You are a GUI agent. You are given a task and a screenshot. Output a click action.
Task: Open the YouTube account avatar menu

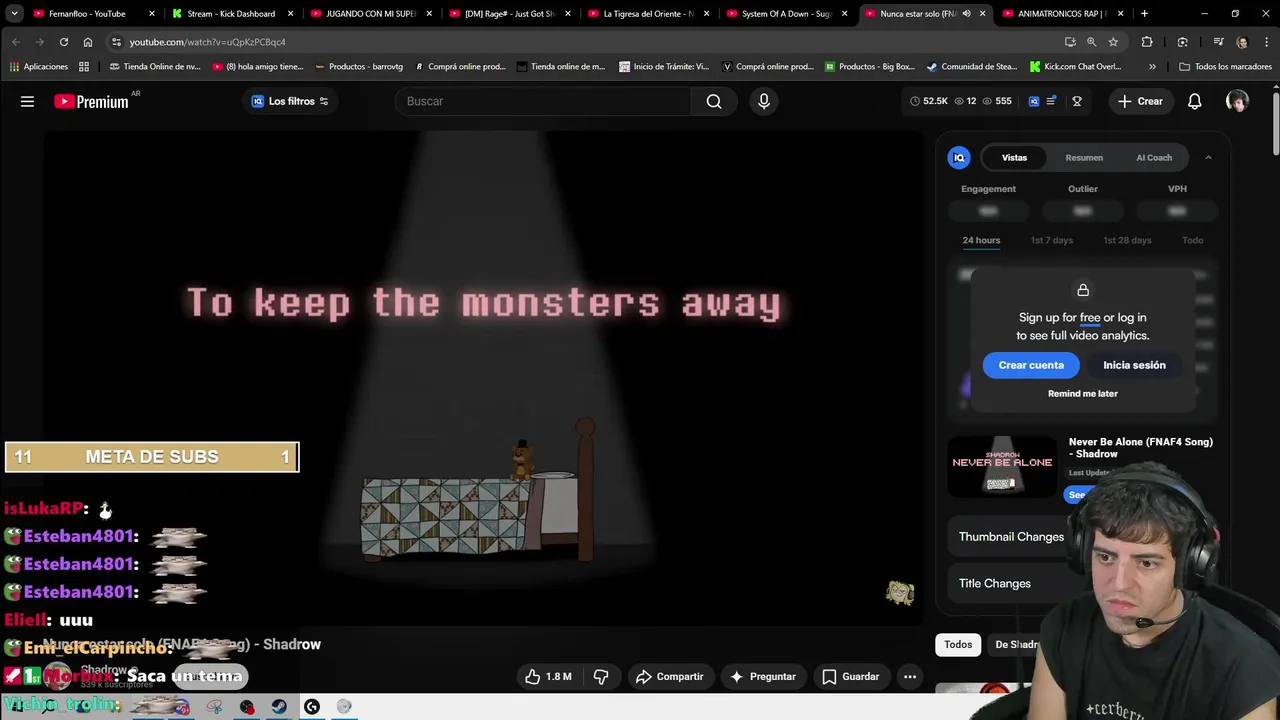pos(1237,101)
